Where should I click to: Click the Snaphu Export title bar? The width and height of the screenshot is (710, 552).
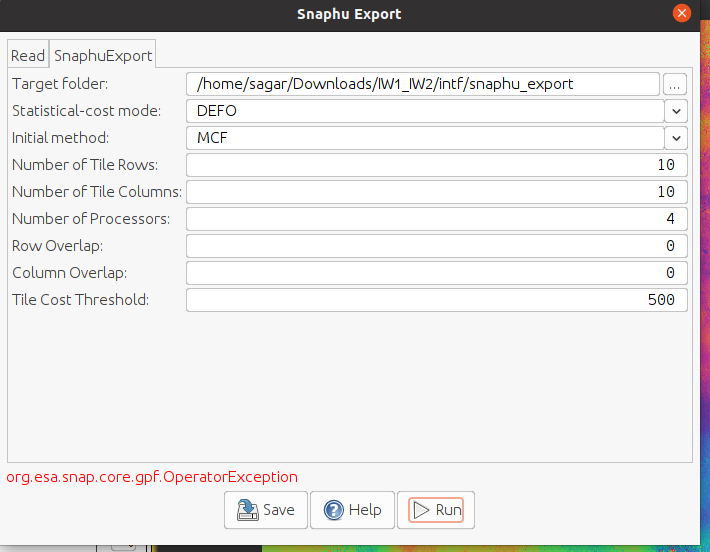[348, 14]
